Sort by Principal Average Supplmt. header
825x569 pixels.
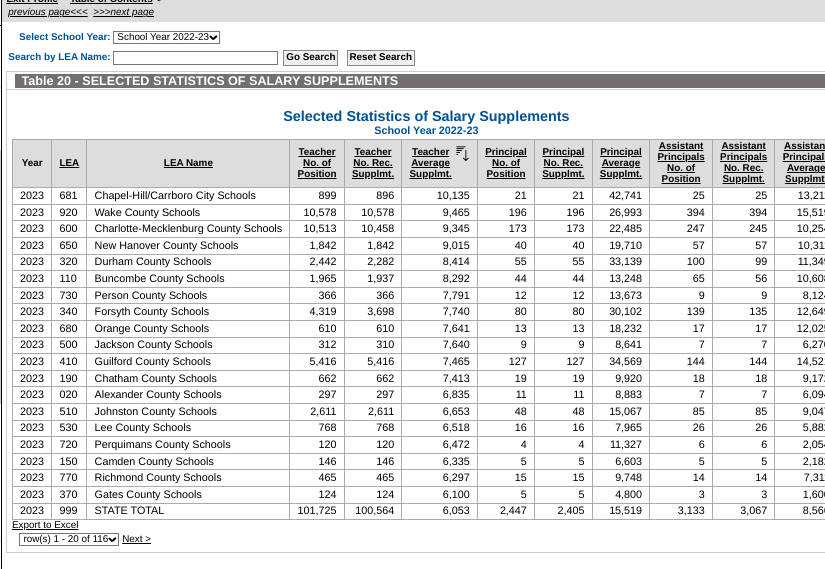point(621,163)
